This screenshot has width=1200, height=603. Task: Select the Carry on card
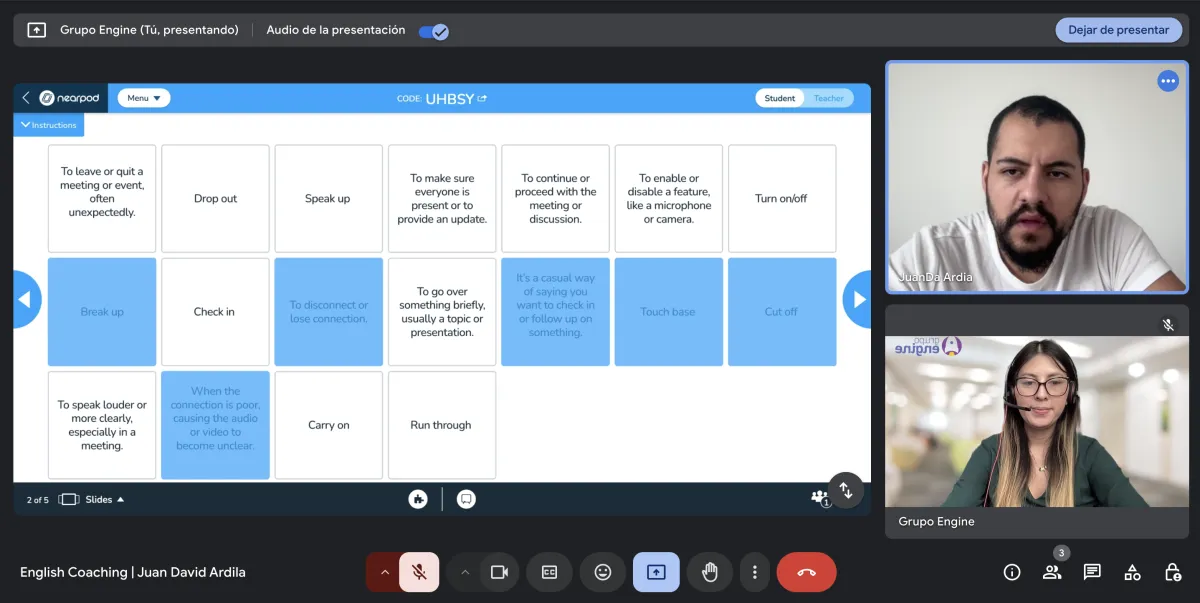[x=328, y=425]
